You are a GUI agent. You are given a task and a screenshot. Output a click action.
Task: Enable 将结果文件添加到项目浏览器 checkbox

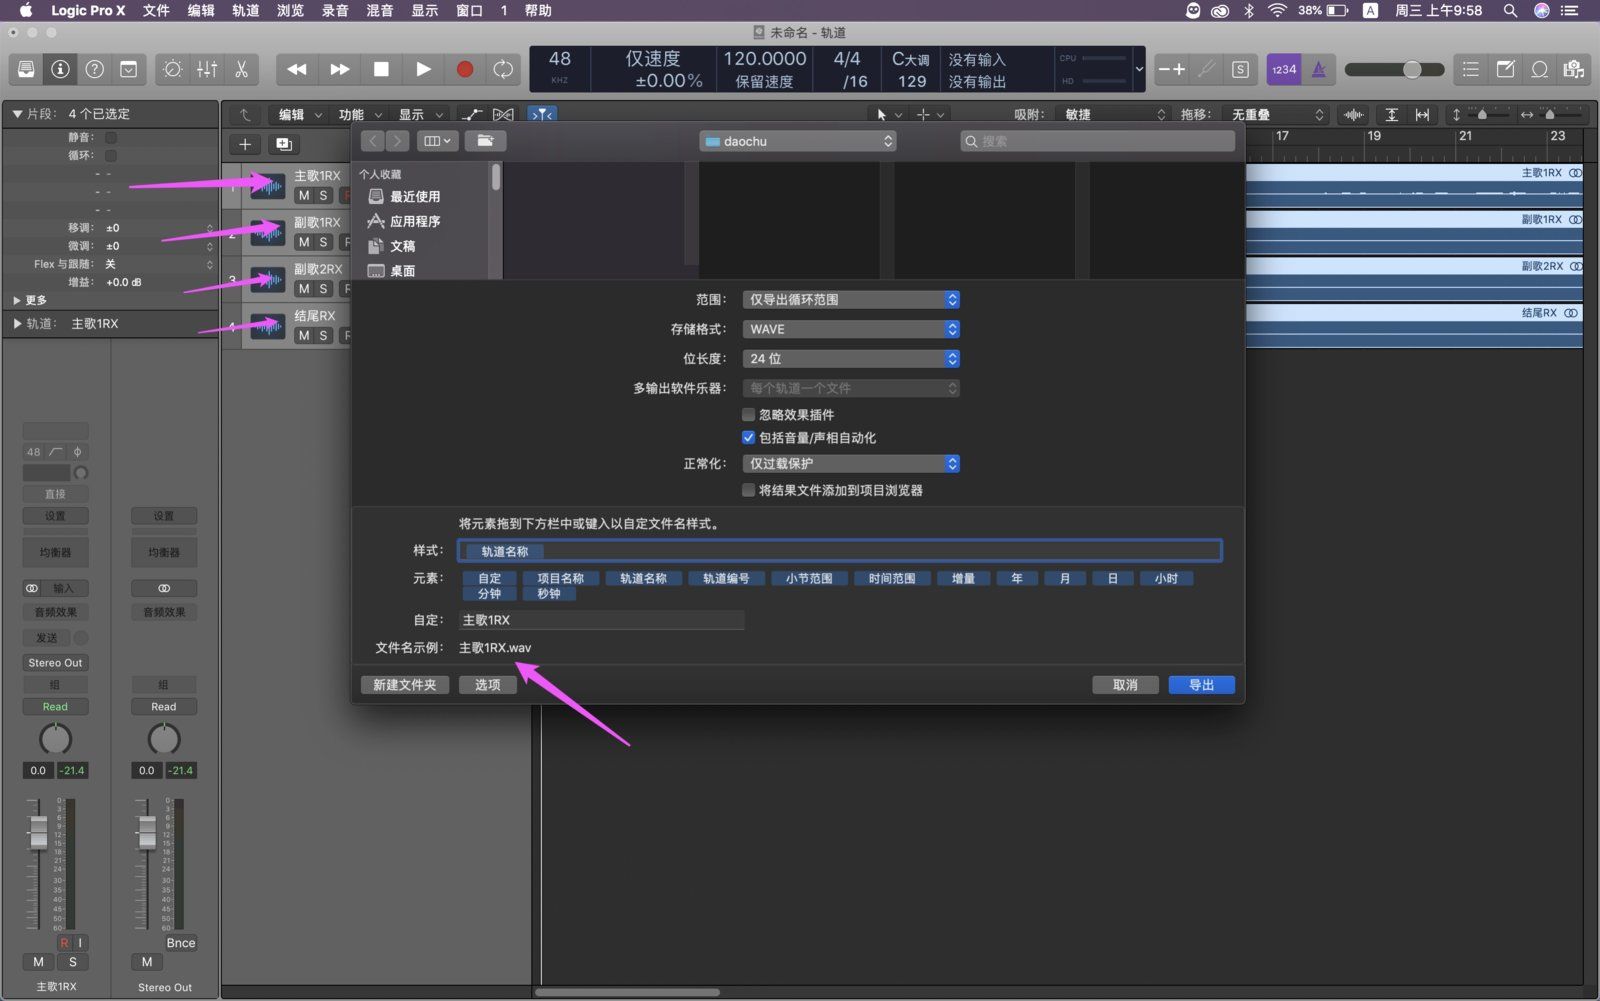[748, 490]
